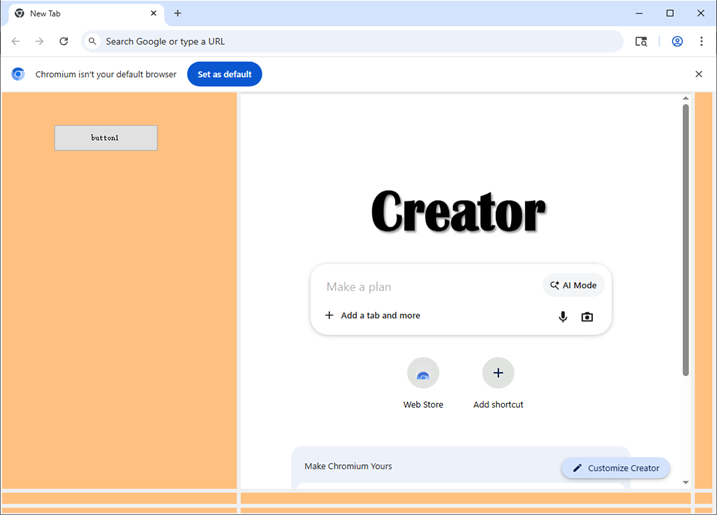Click the Chrome favicon on the New Tab tab
Image resolution: width=717 pixels, height=515 pixels.
tap(19, 13)
